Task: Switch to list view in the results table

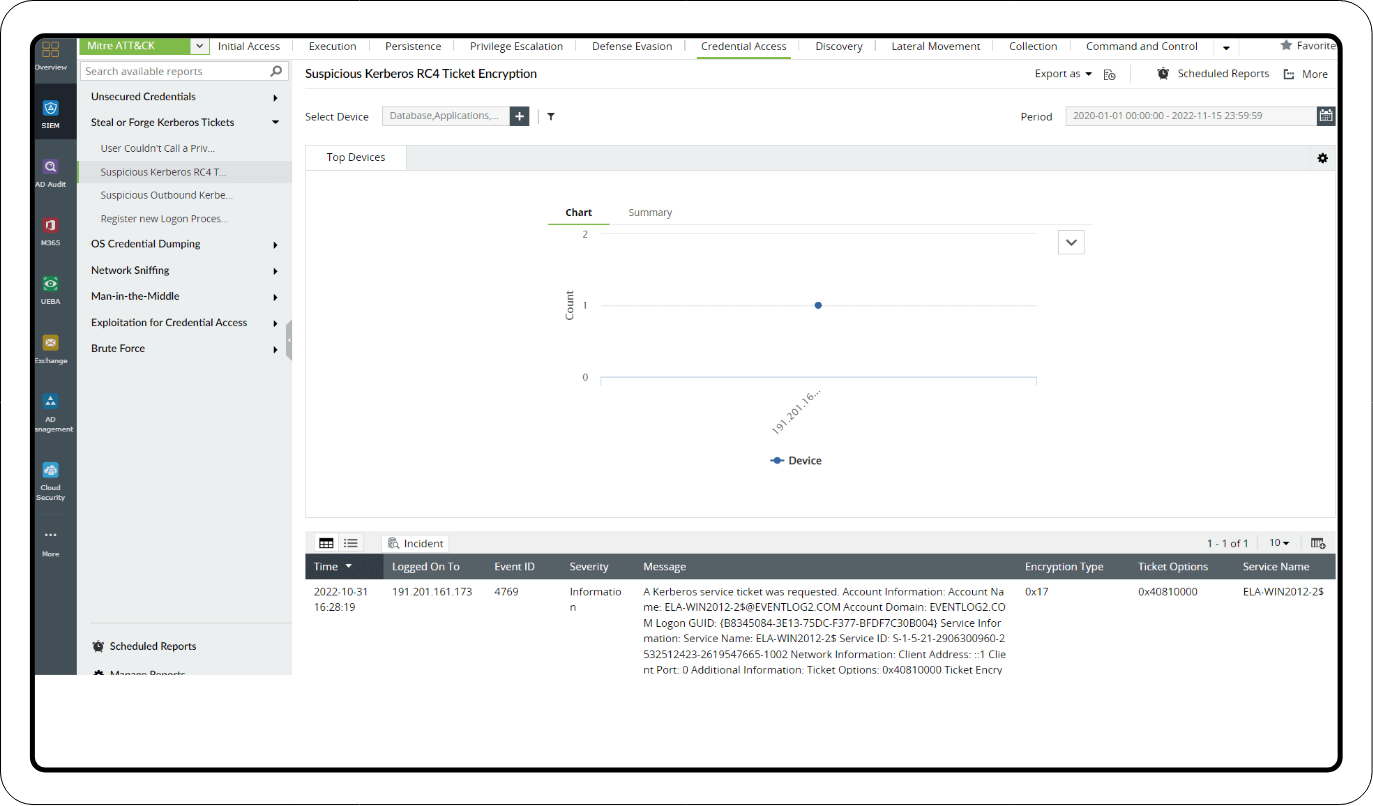Action: coord(351,542)
